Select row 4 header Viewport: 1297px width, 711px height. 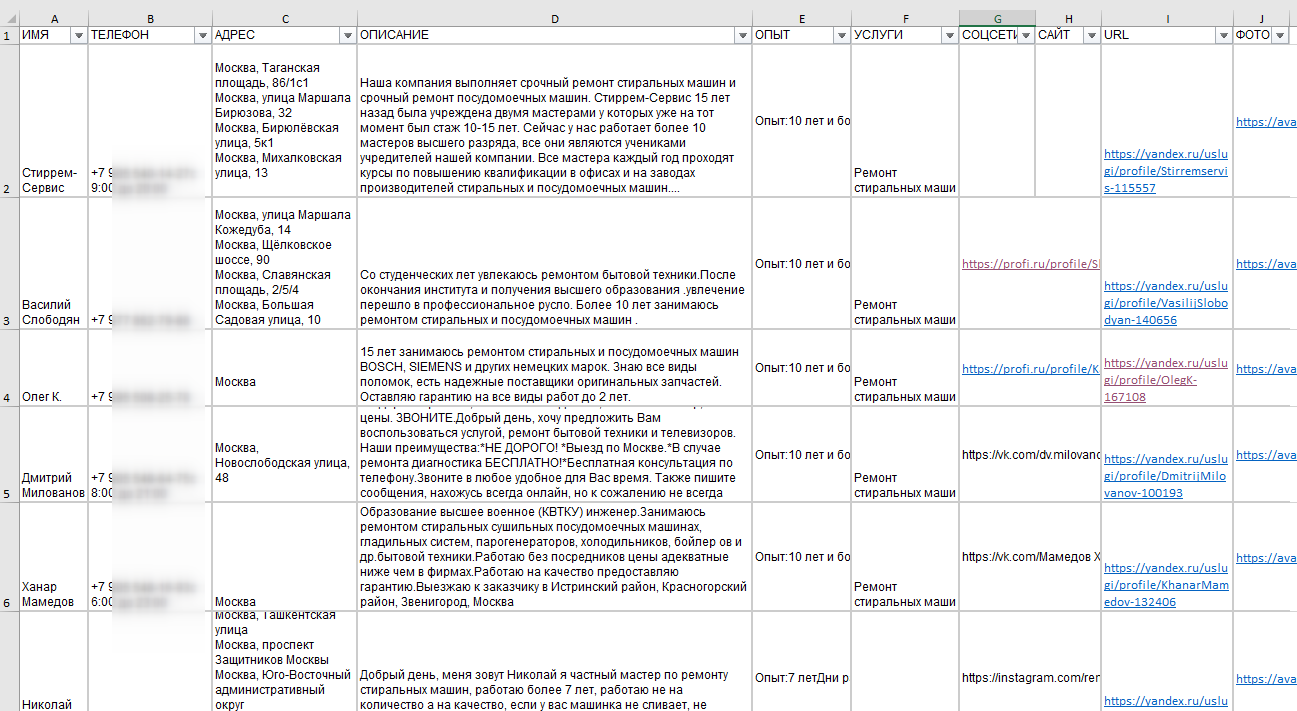coord(9,367)
